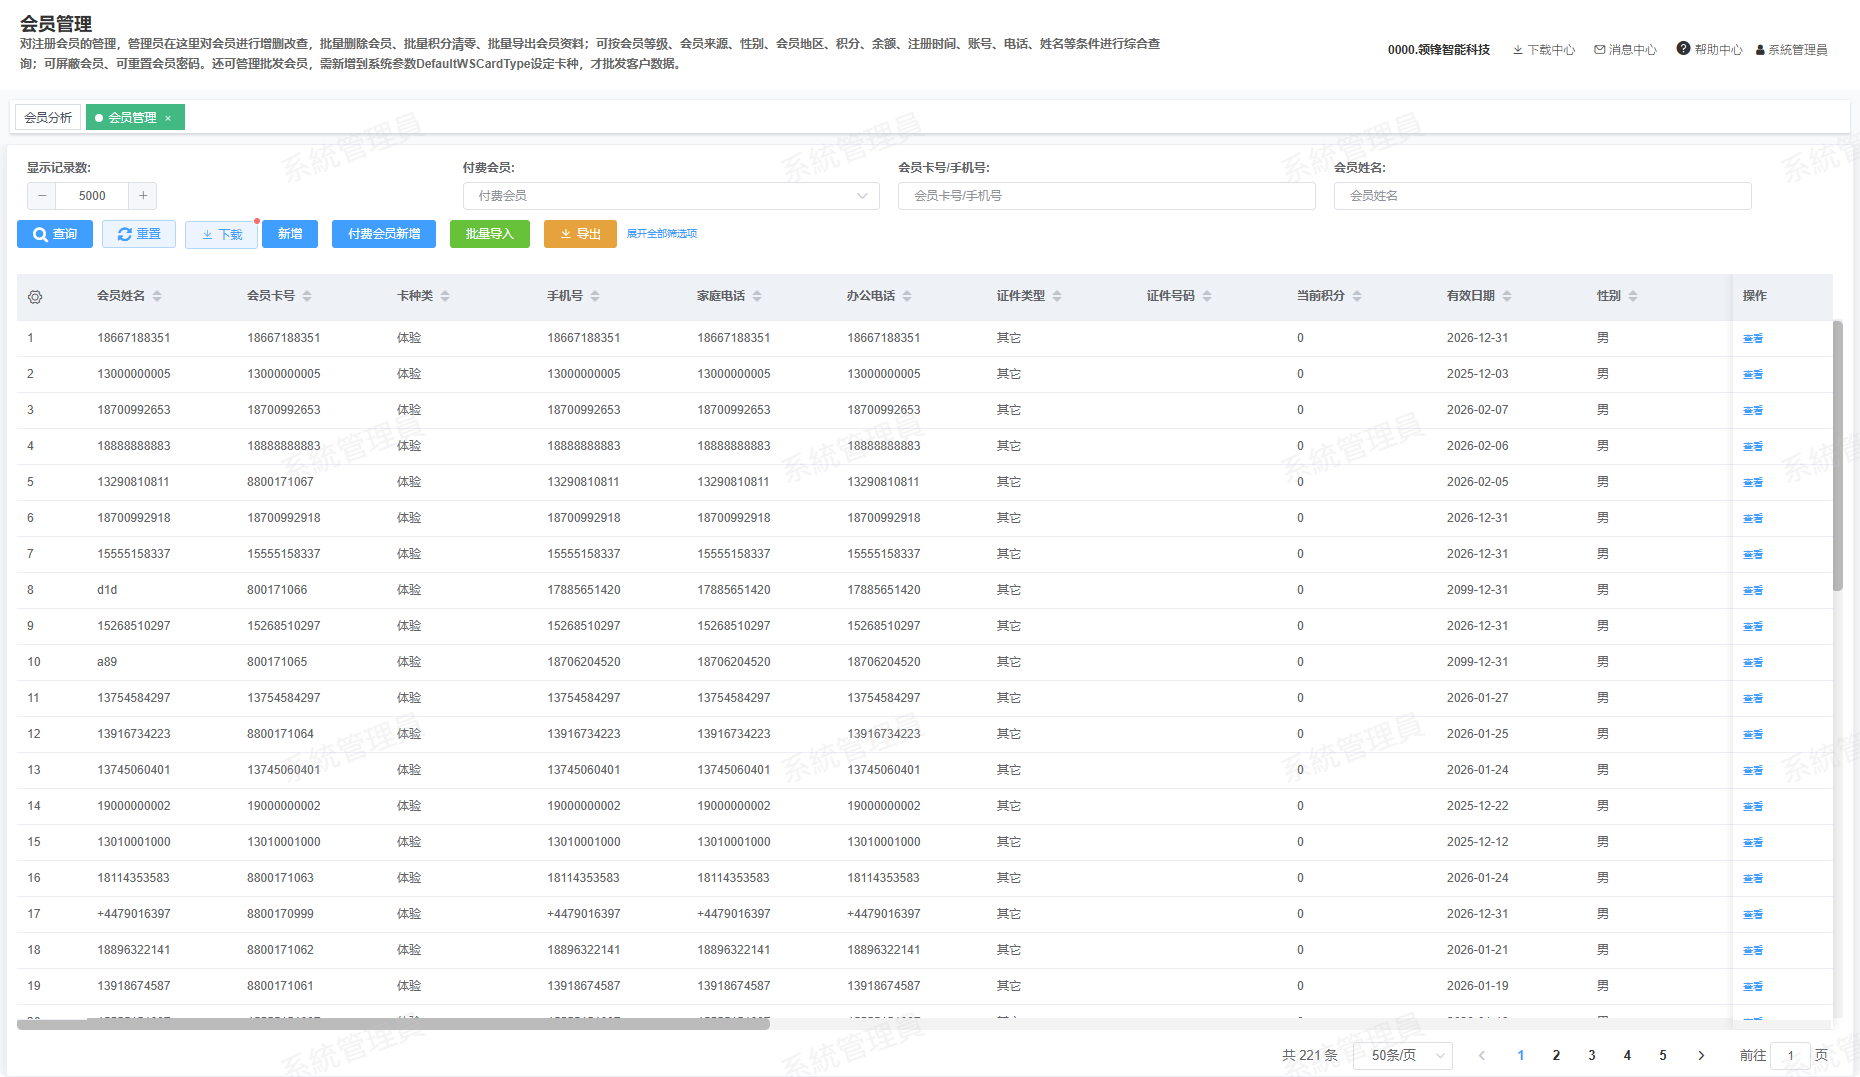
Task: Click the 付费会员新增 button
Action: coord(384,234)
